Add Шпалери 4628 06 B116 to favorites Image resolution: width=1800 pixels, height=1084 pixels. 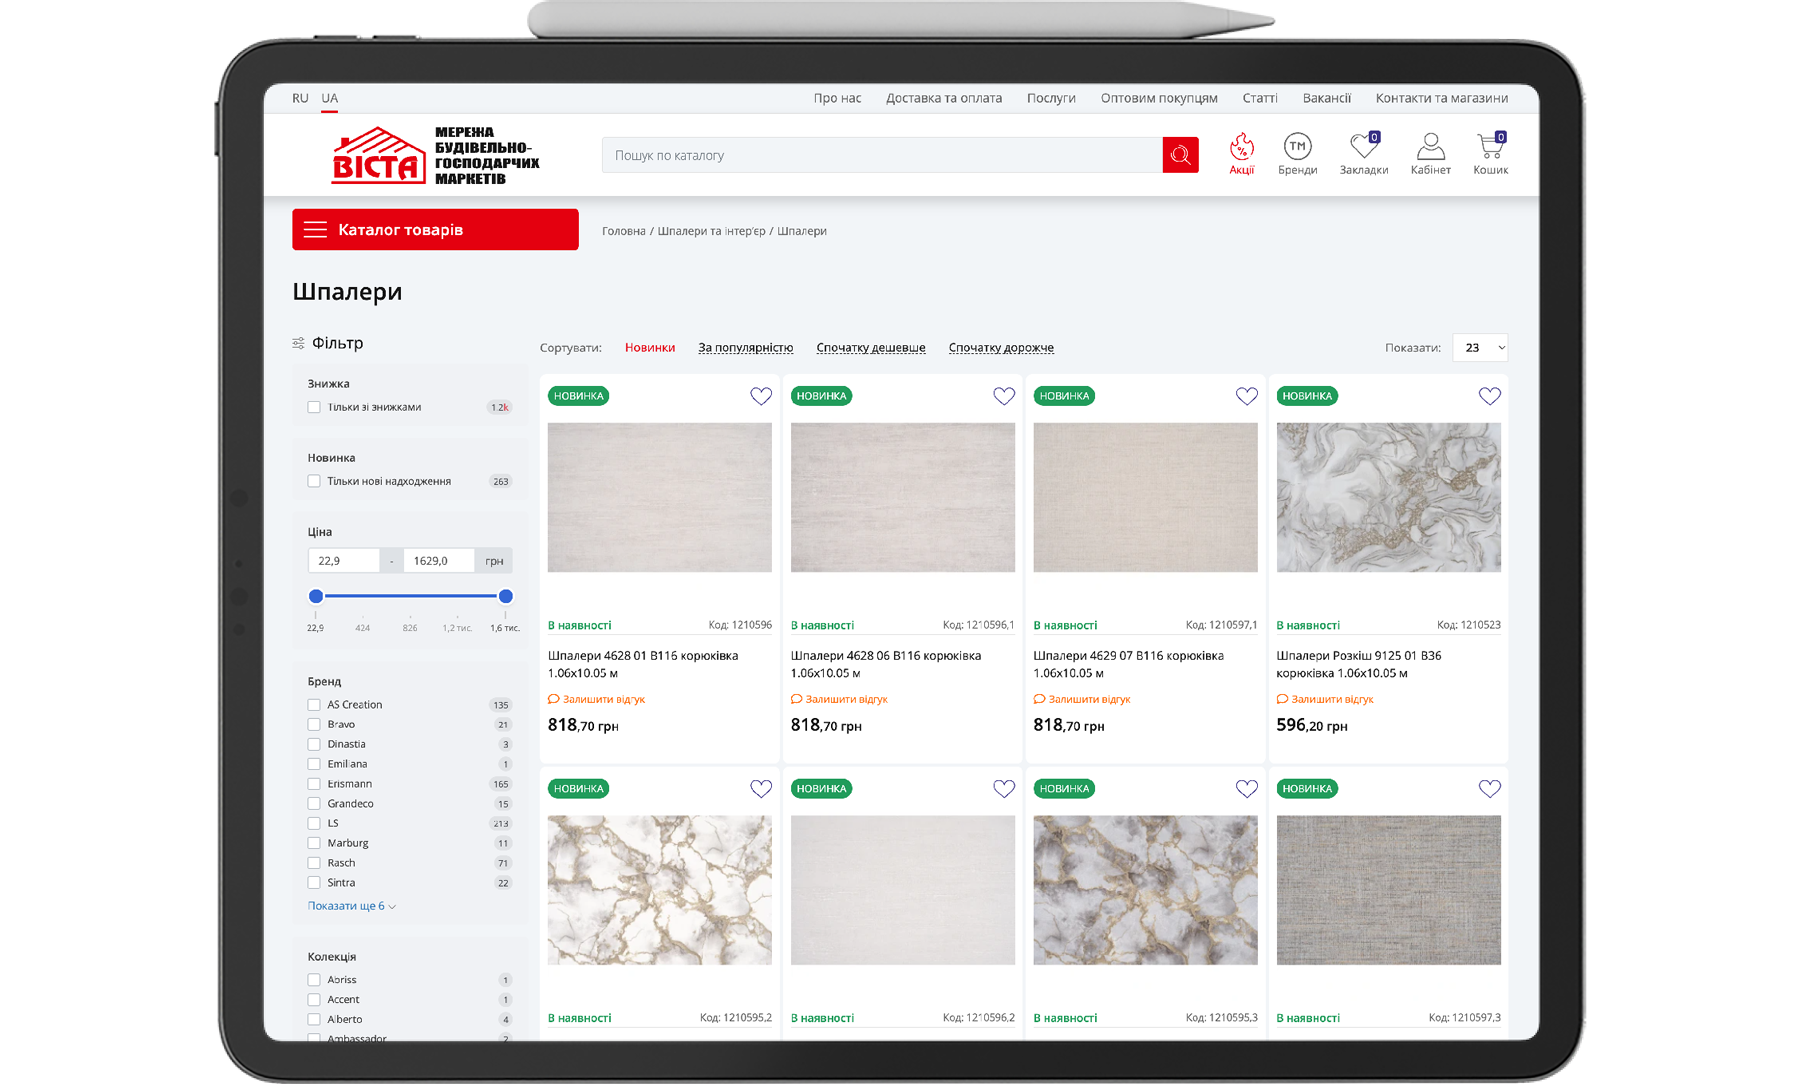pyautogui.click(x=1004, y=396)
